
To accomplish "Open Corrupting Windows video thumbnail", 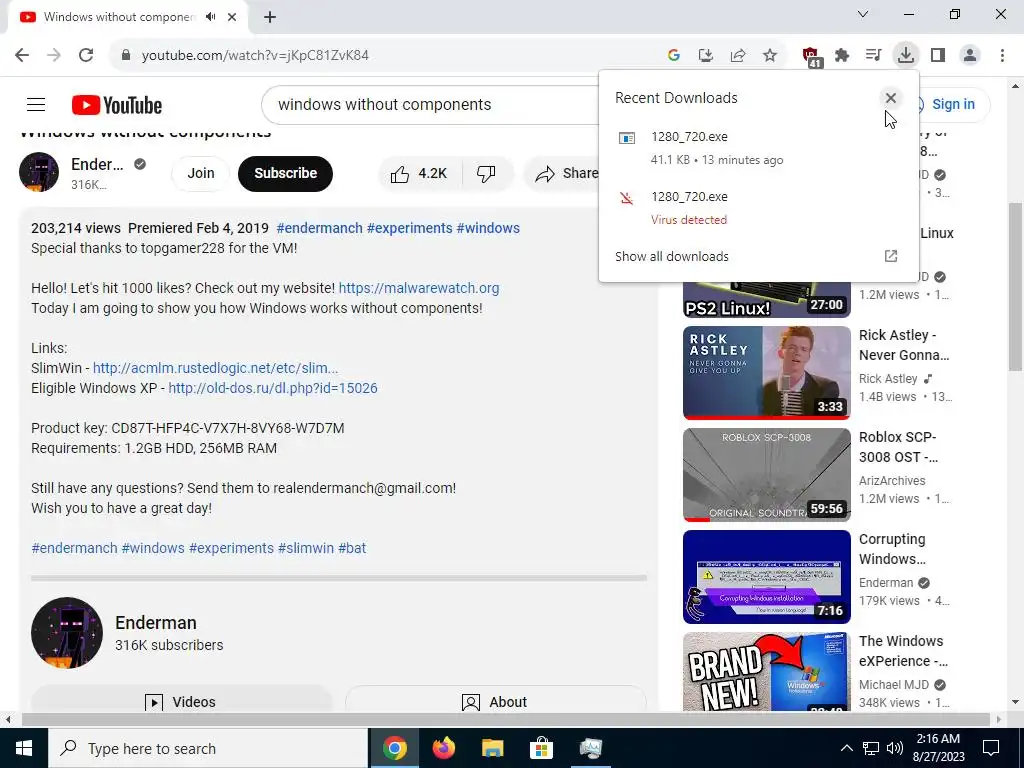I will point(767,577).
